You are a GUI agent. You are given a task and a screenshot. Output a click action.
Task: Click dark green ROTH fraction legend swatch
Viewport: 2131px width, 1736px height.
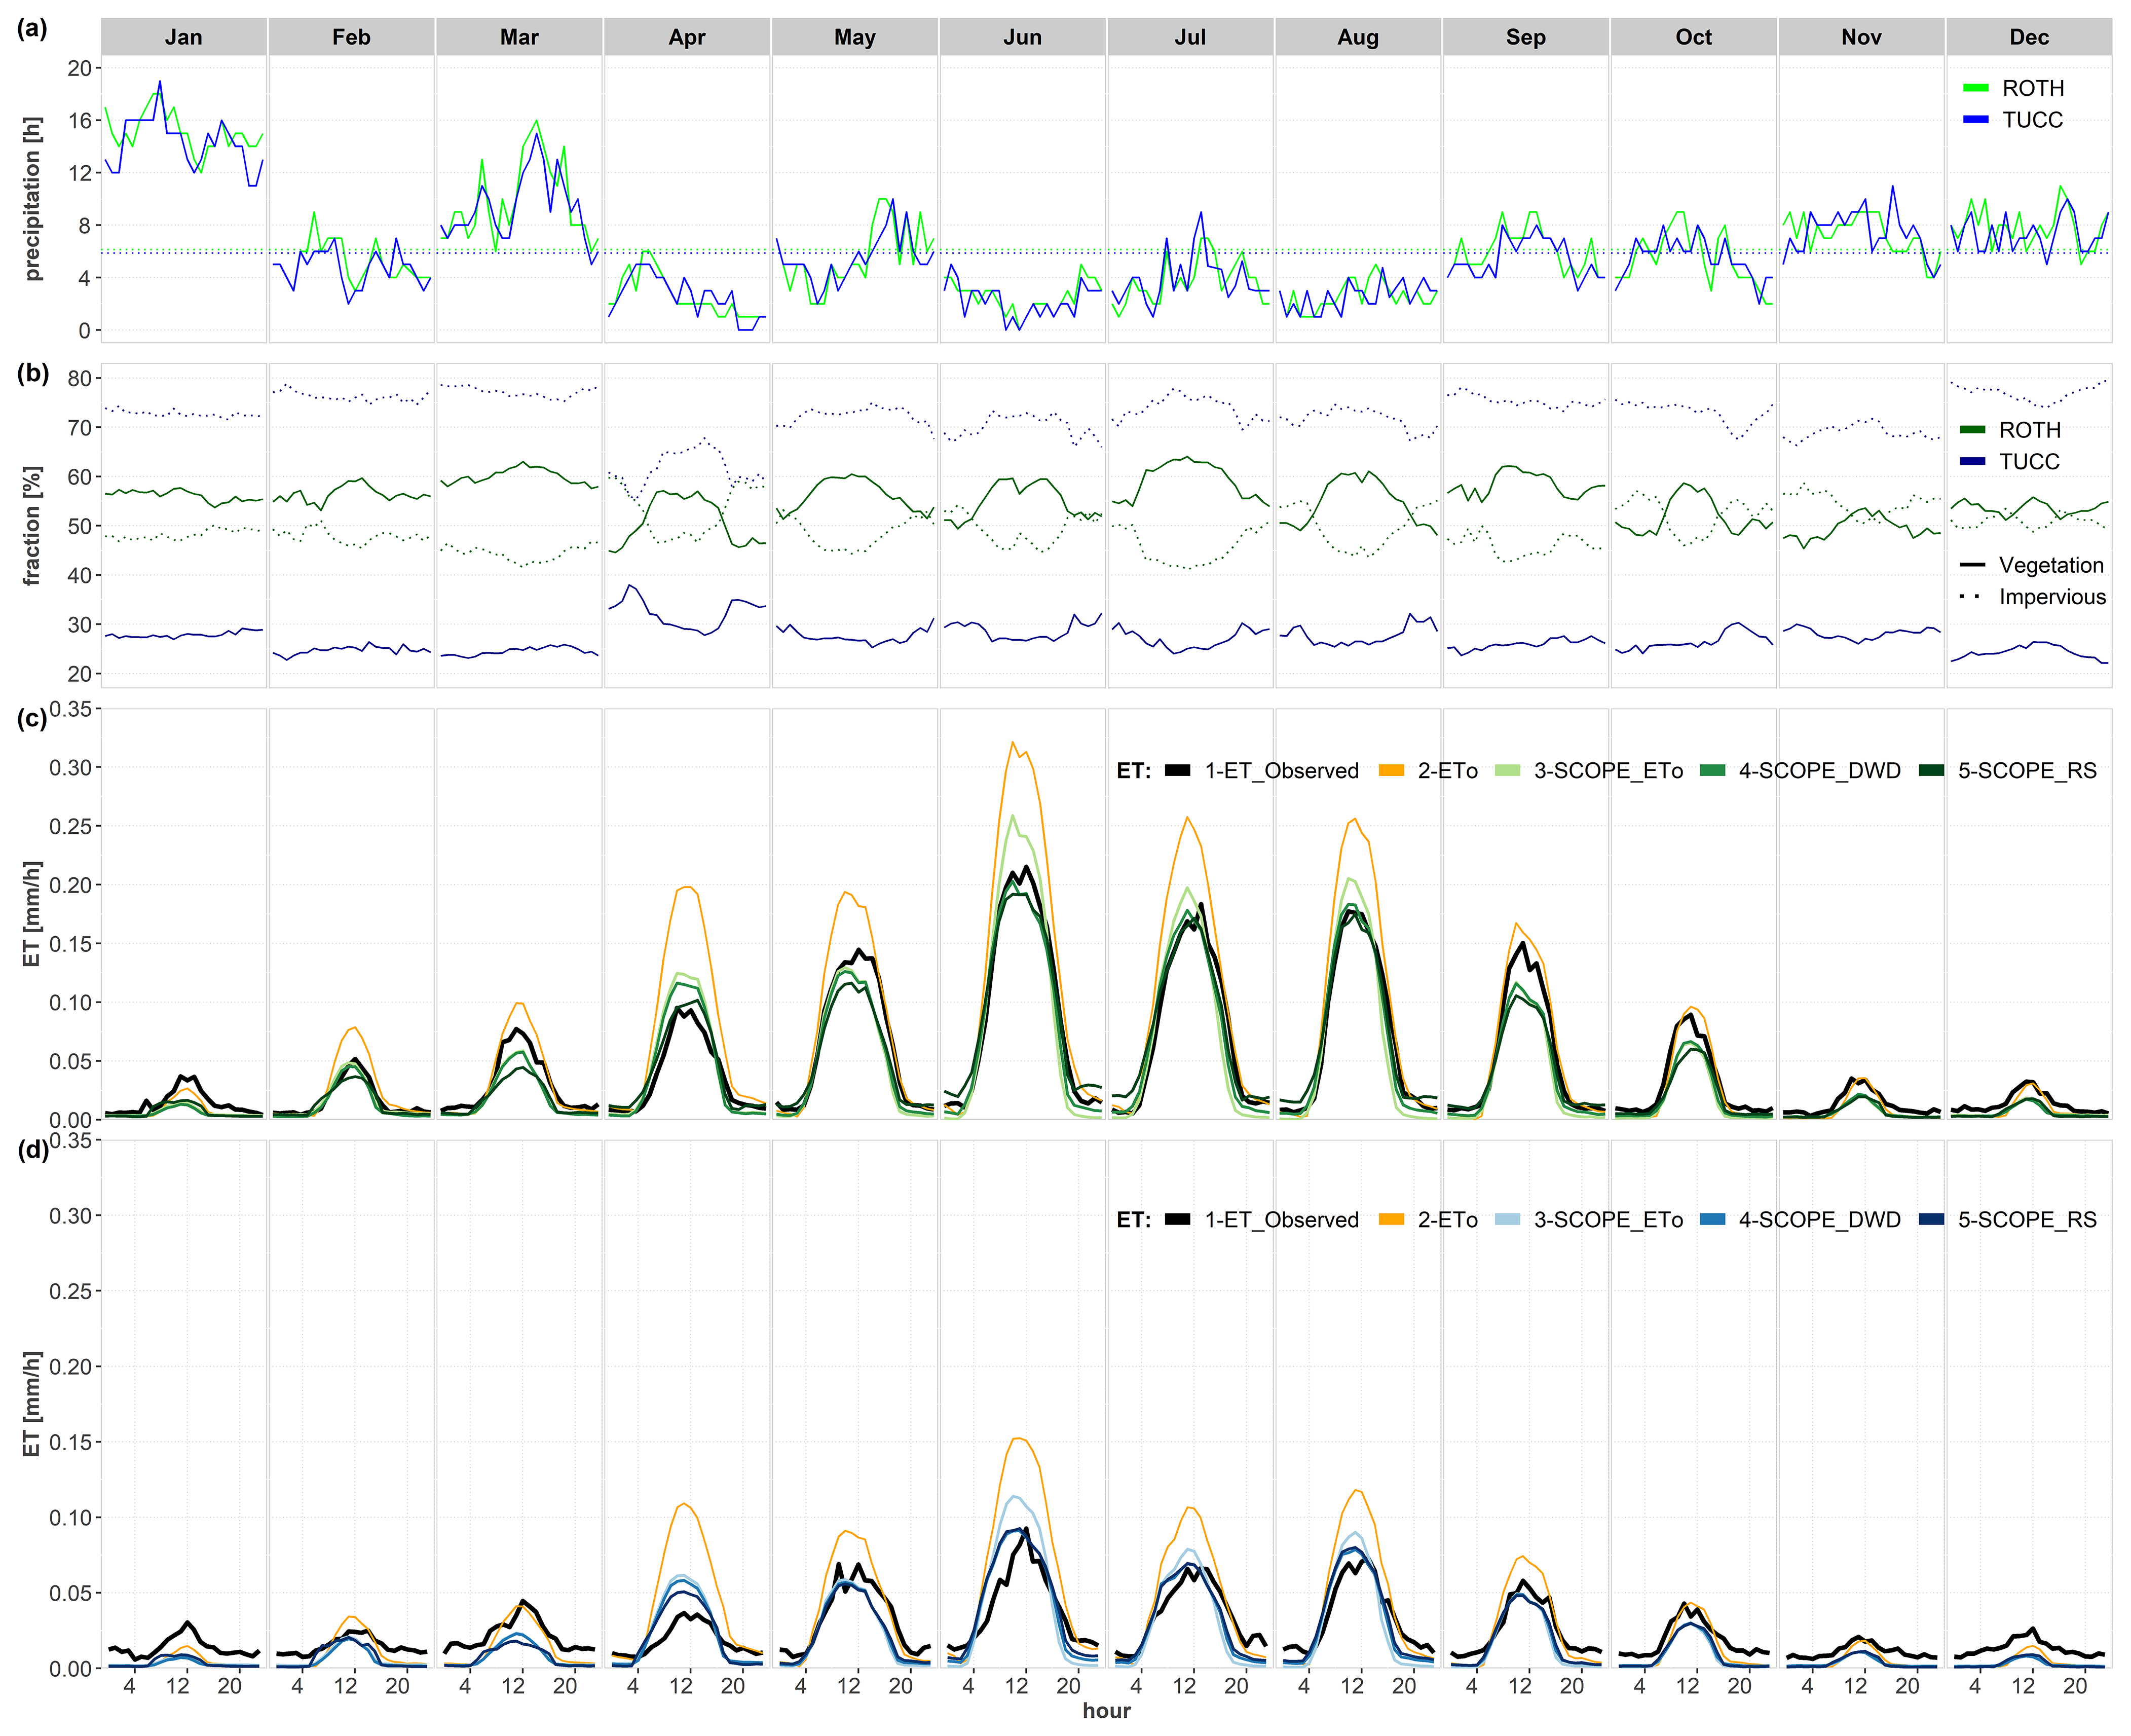(x=1972, y=430)
